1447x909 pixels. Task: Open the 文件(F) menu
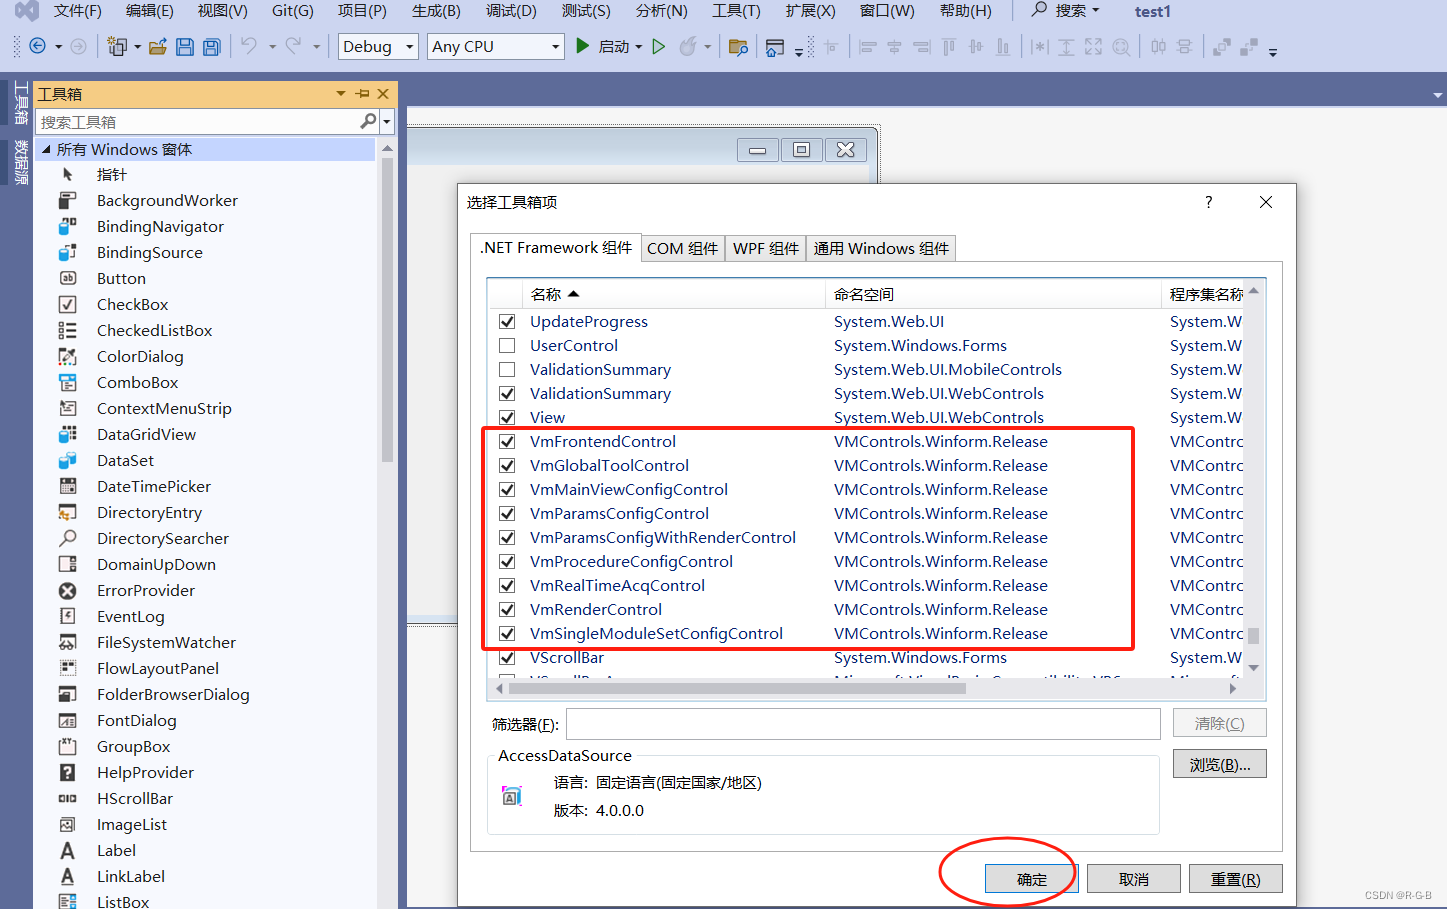tap(77, 11)
